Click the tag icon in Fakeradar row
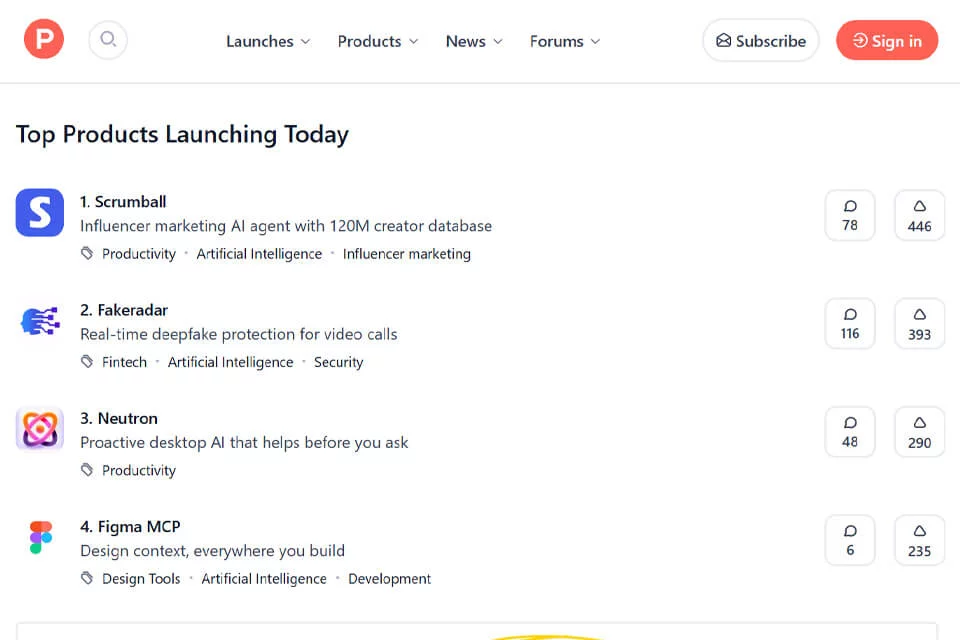Screen dimensions: 960x640 point(87,361)
